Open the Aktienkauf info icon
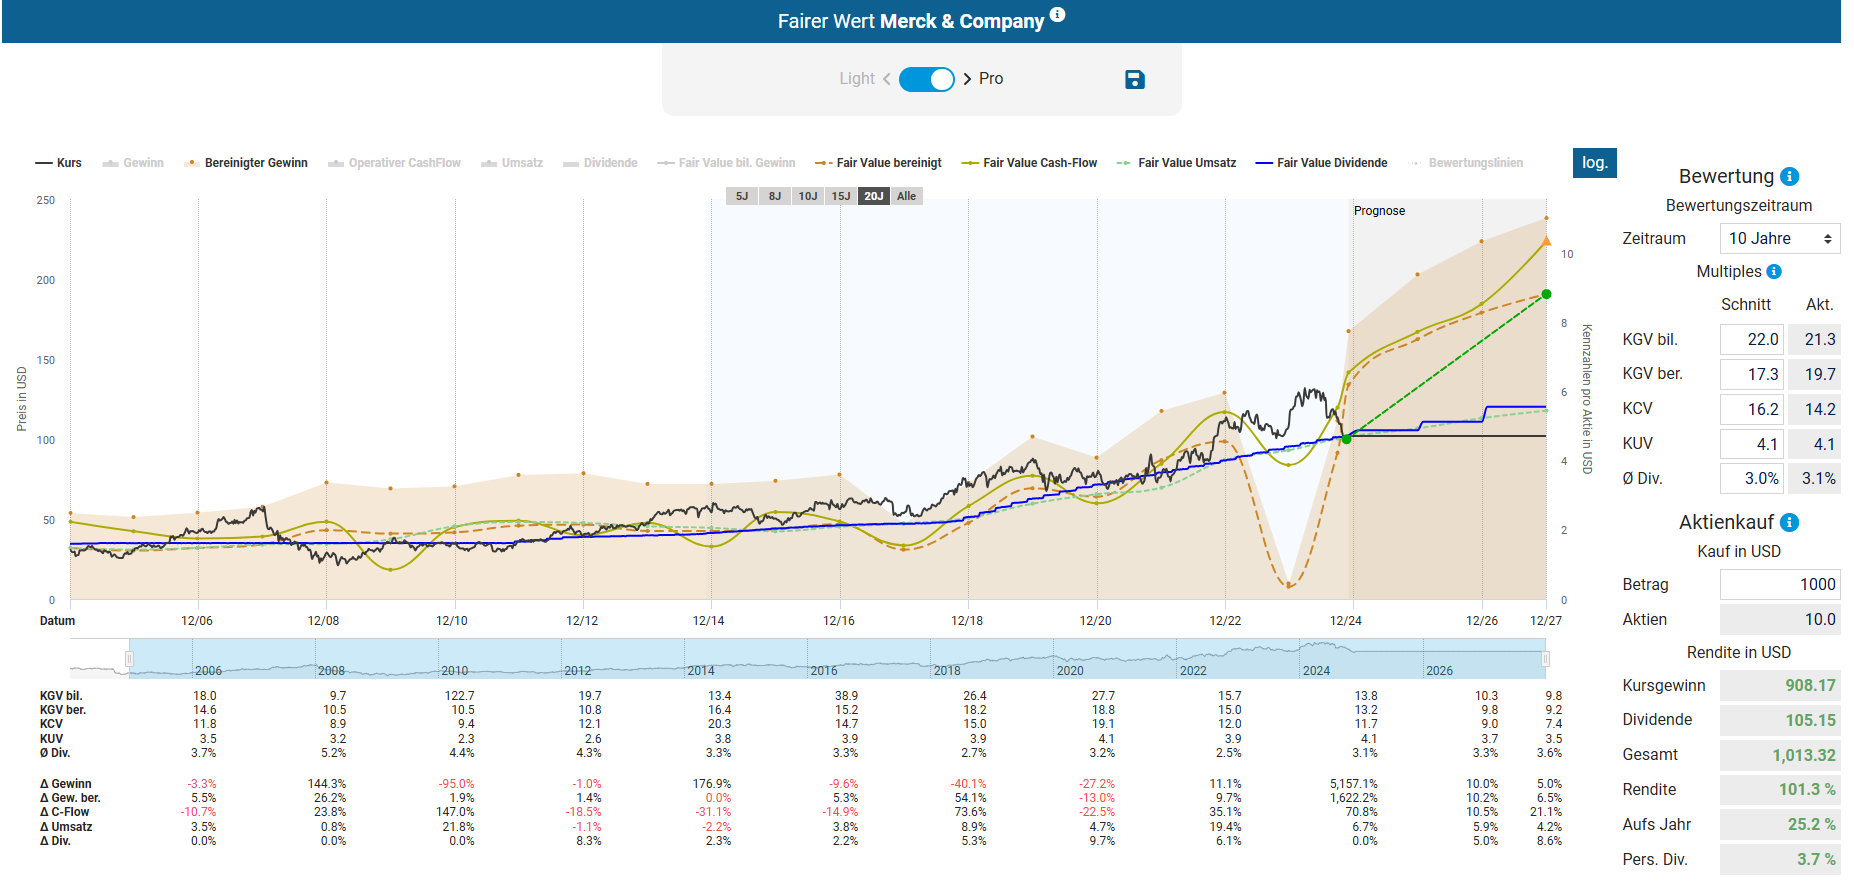 click(x=1790, y=523)
